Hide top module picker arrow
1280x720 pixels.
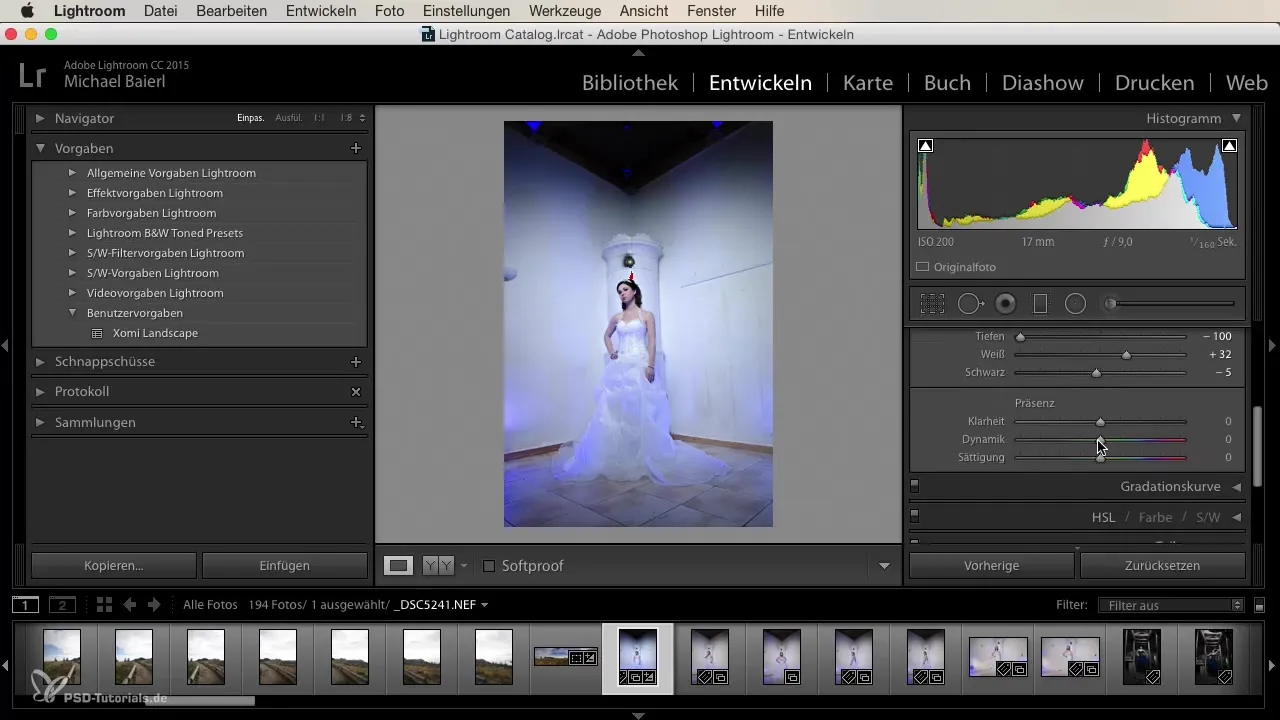tap(639, 52)
